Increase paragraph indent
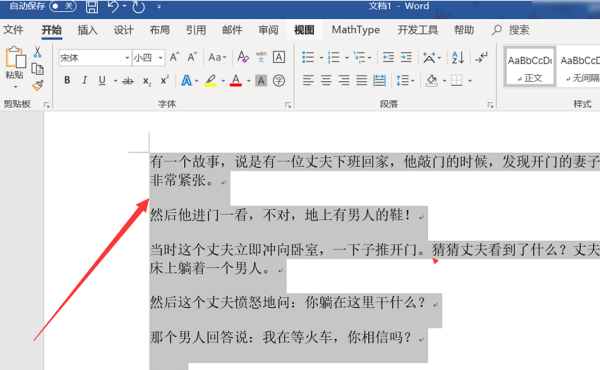600x370 pixels. coord(406,57)
